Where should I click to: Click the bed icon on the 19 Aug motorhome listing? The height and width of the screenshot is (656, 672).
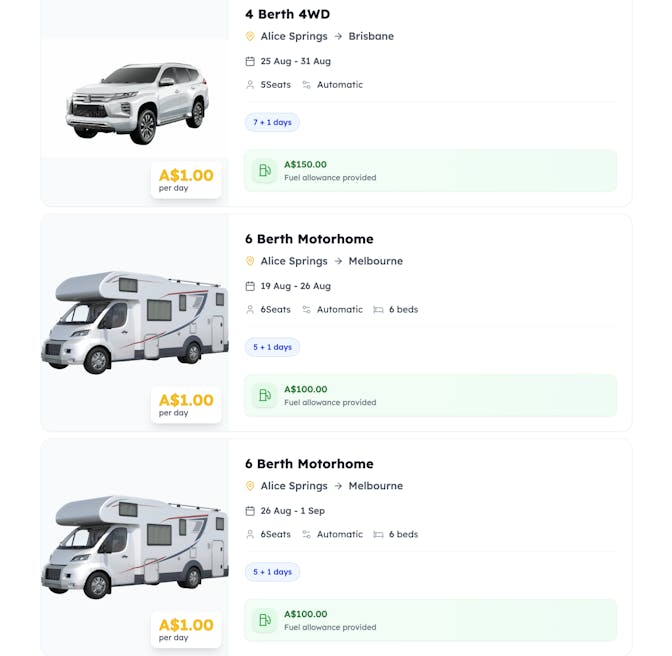click(x=378, y=310)
